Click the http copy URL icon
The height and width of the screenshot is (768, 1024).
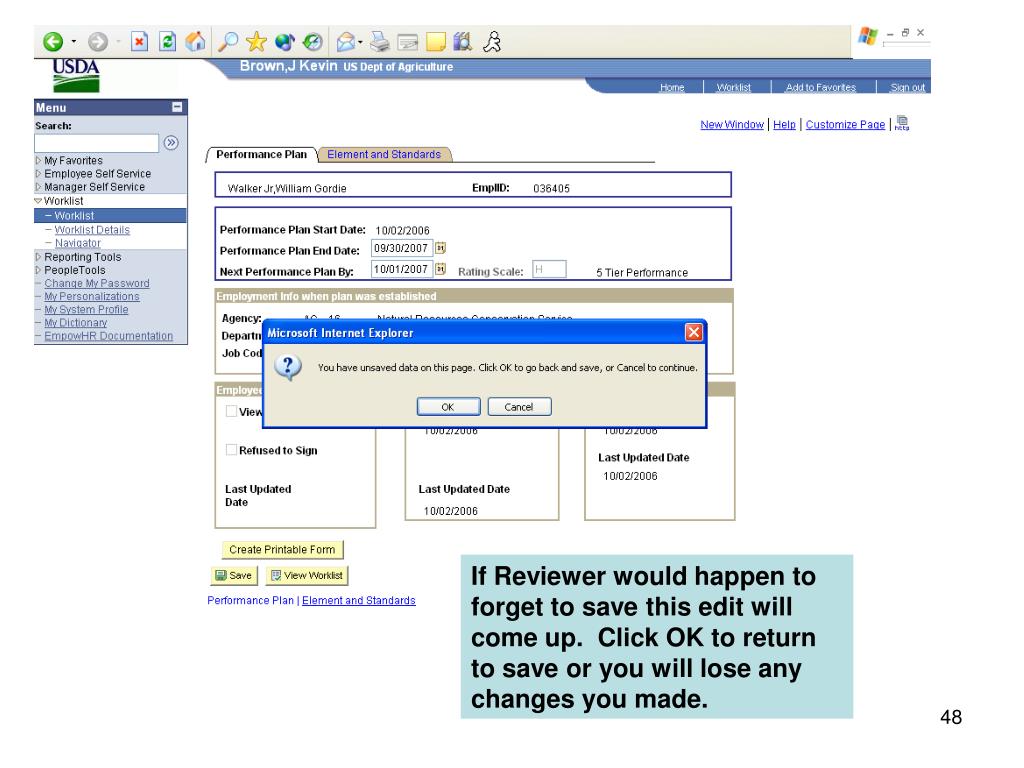(x=903, y=123)
